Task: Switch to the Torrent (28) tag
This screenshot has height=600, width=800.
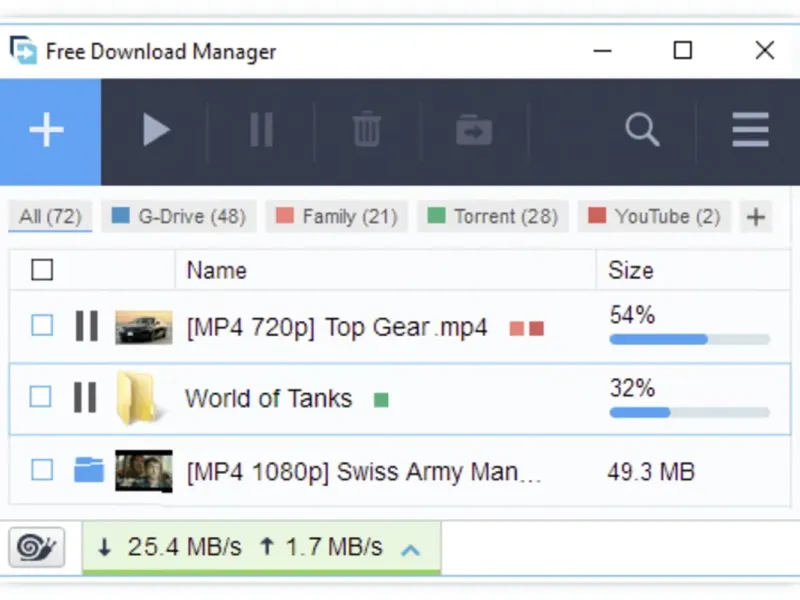Action: (x=493, y=217)
